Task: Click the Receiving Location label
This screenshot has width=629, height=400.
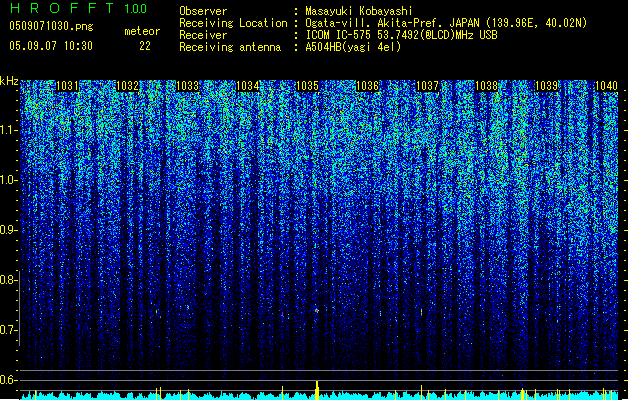Action: click(x=233, y=23)
